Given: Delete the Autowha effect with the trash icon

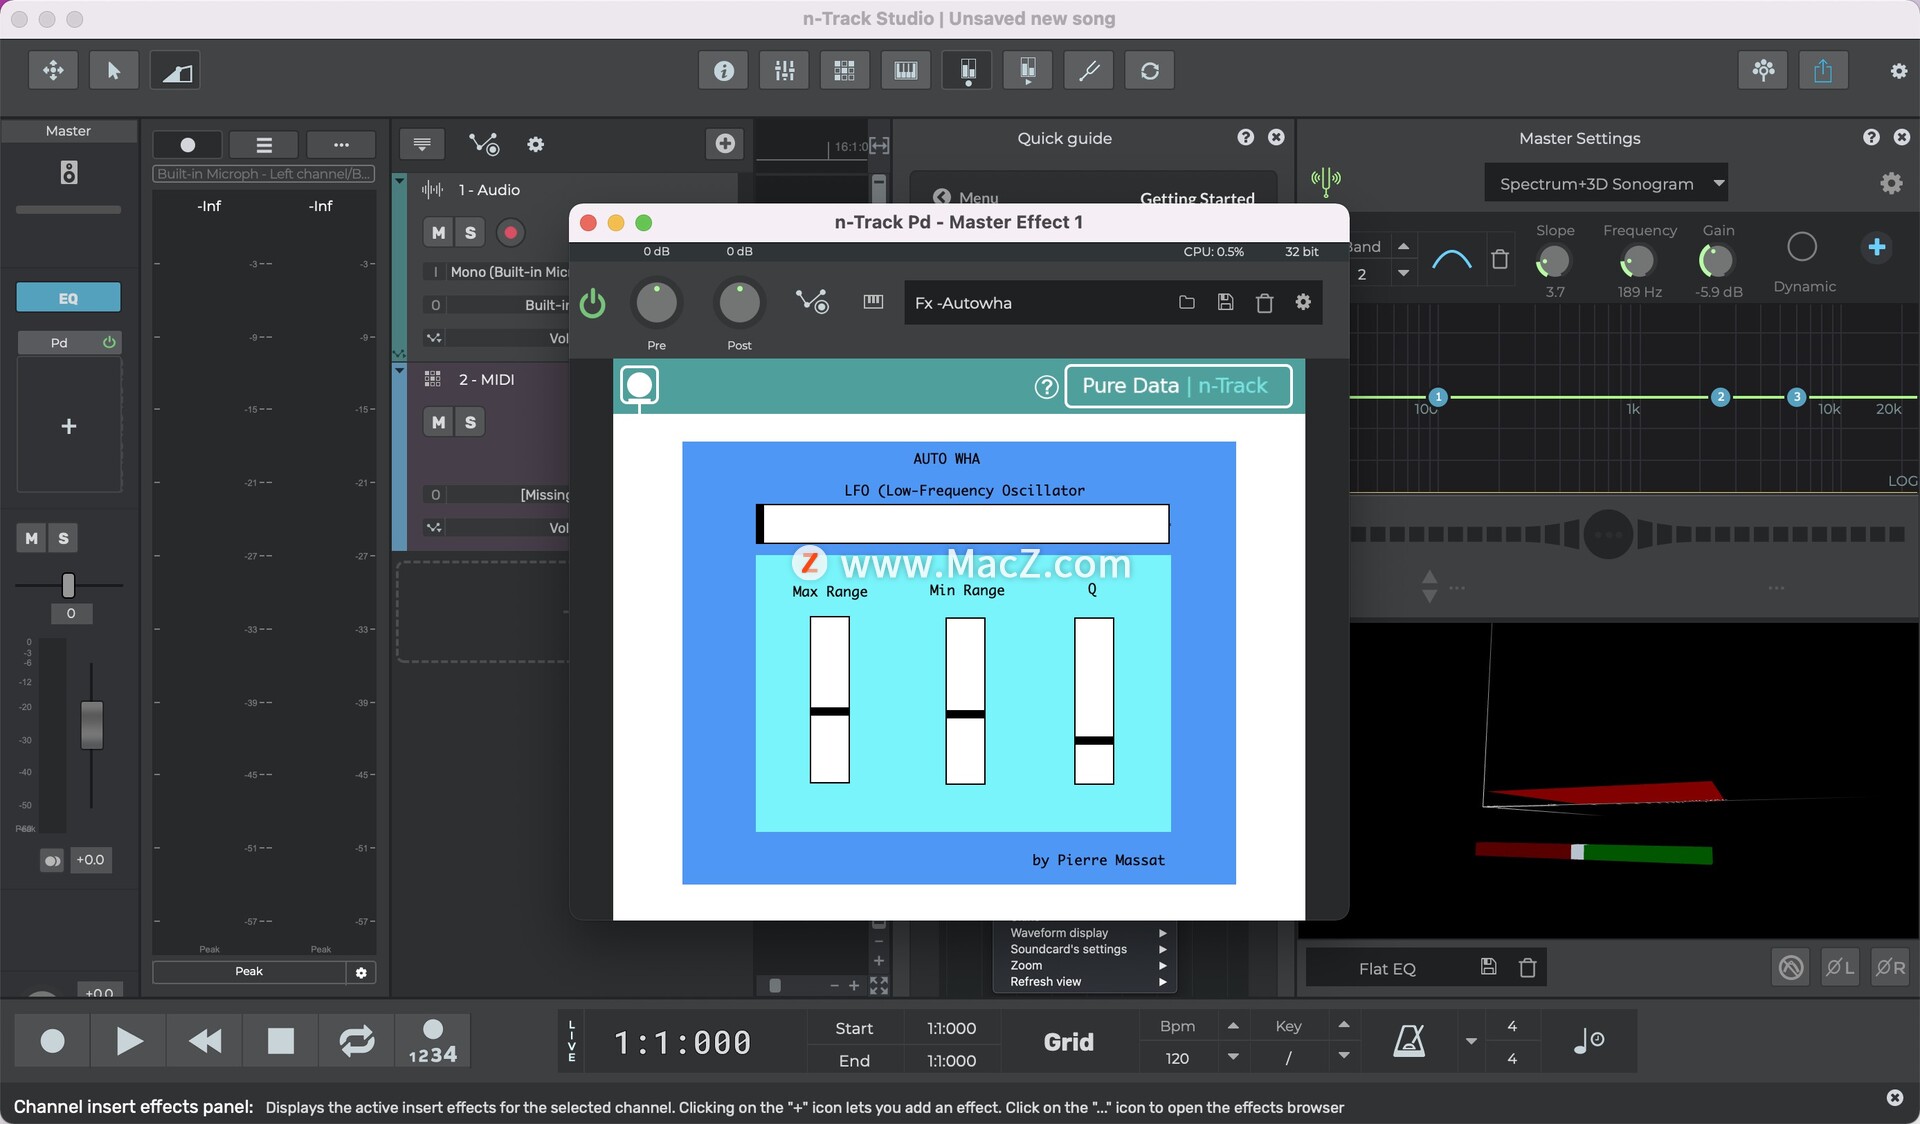Looking at the screenshot, I should pyautogui.click(x=1264, y=302).
